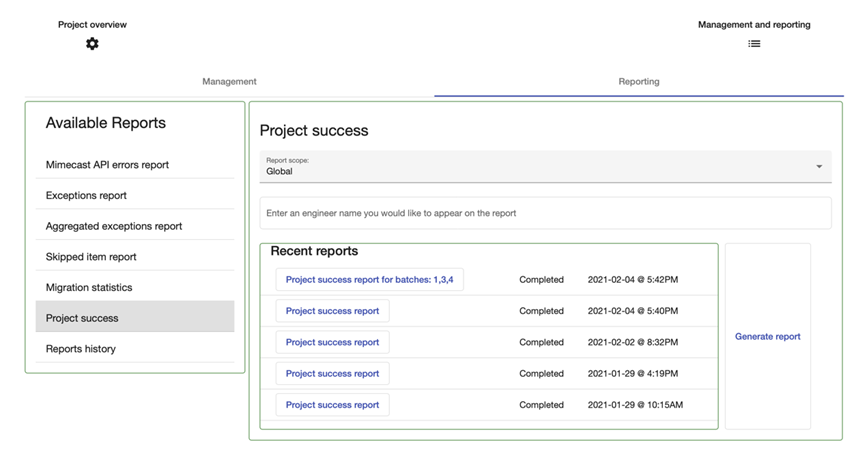Open Mimecast API errors report
The height and width of the screenshot is (449, 856).
coord(107,165)
